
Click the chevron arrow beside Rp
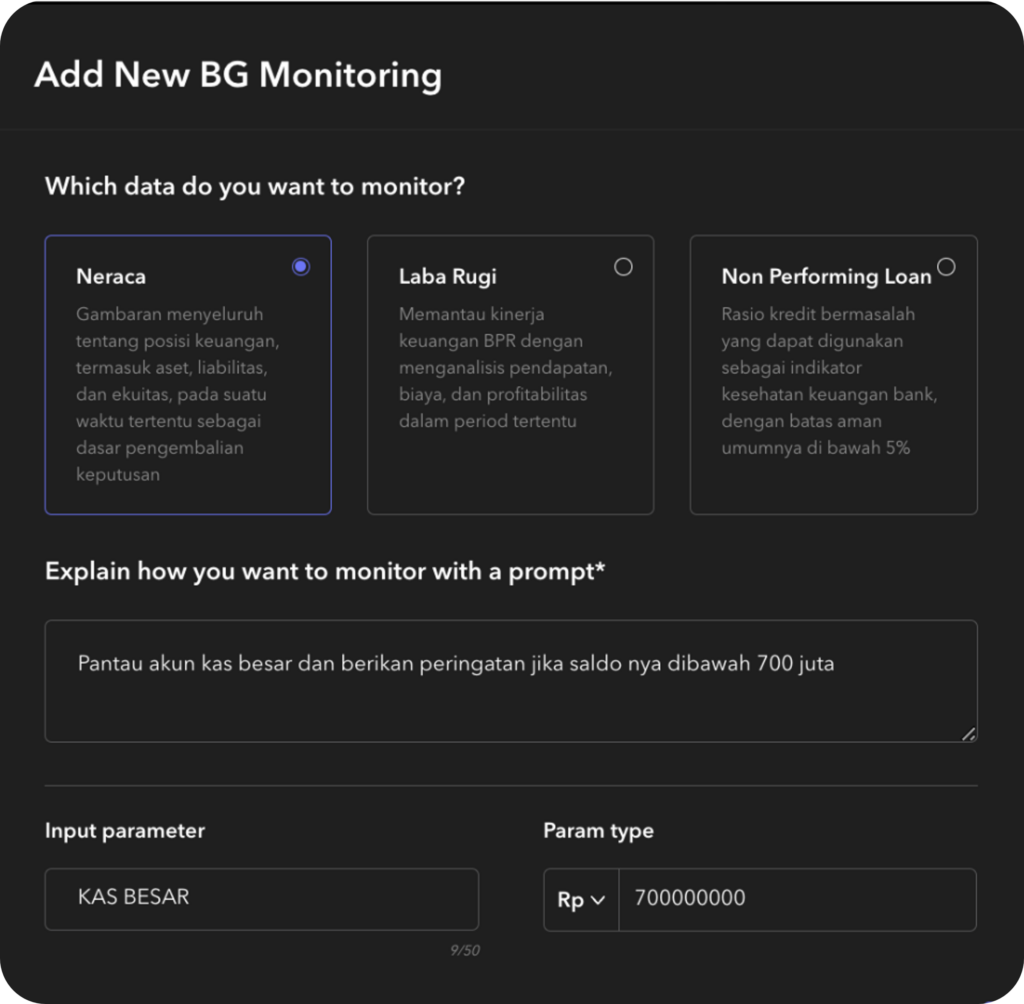(x=598, y=900)
